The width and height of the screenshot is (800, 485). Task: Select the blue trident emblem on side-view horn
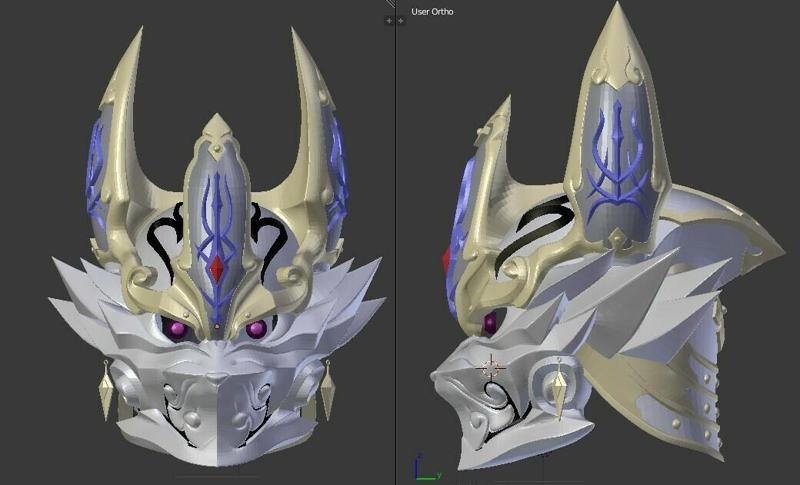click(618, 163)
